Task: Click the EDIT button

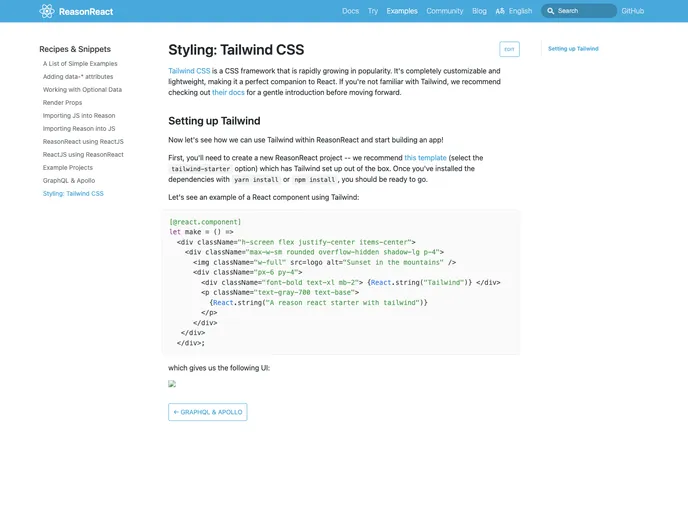Action: pos(509,49)
